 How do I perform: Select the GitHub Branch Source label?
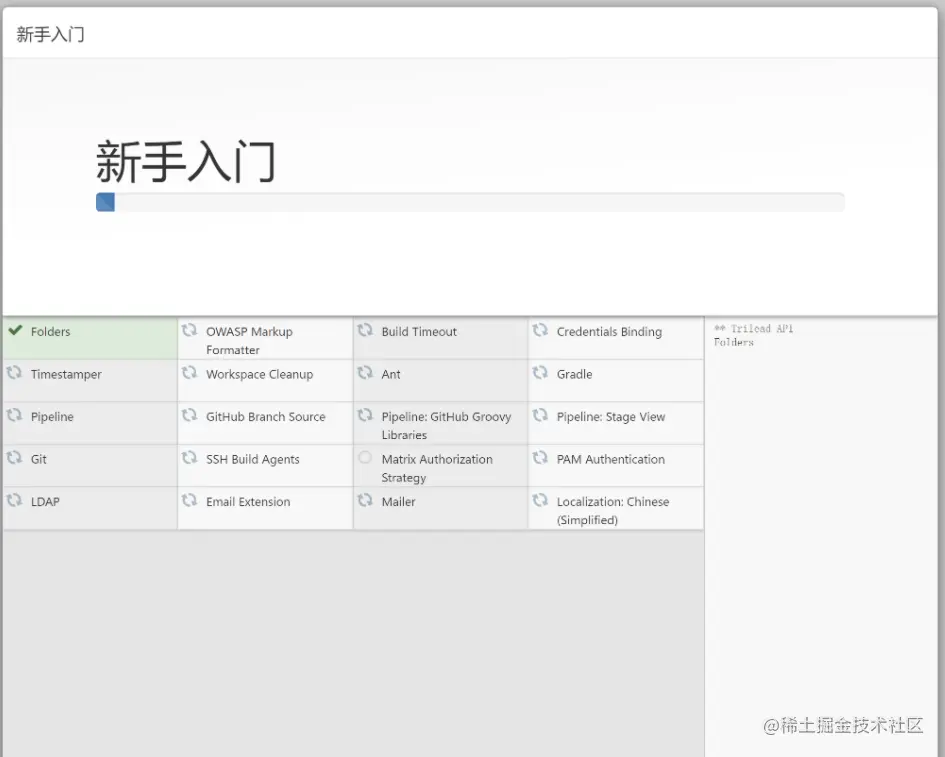pos(266,416)
